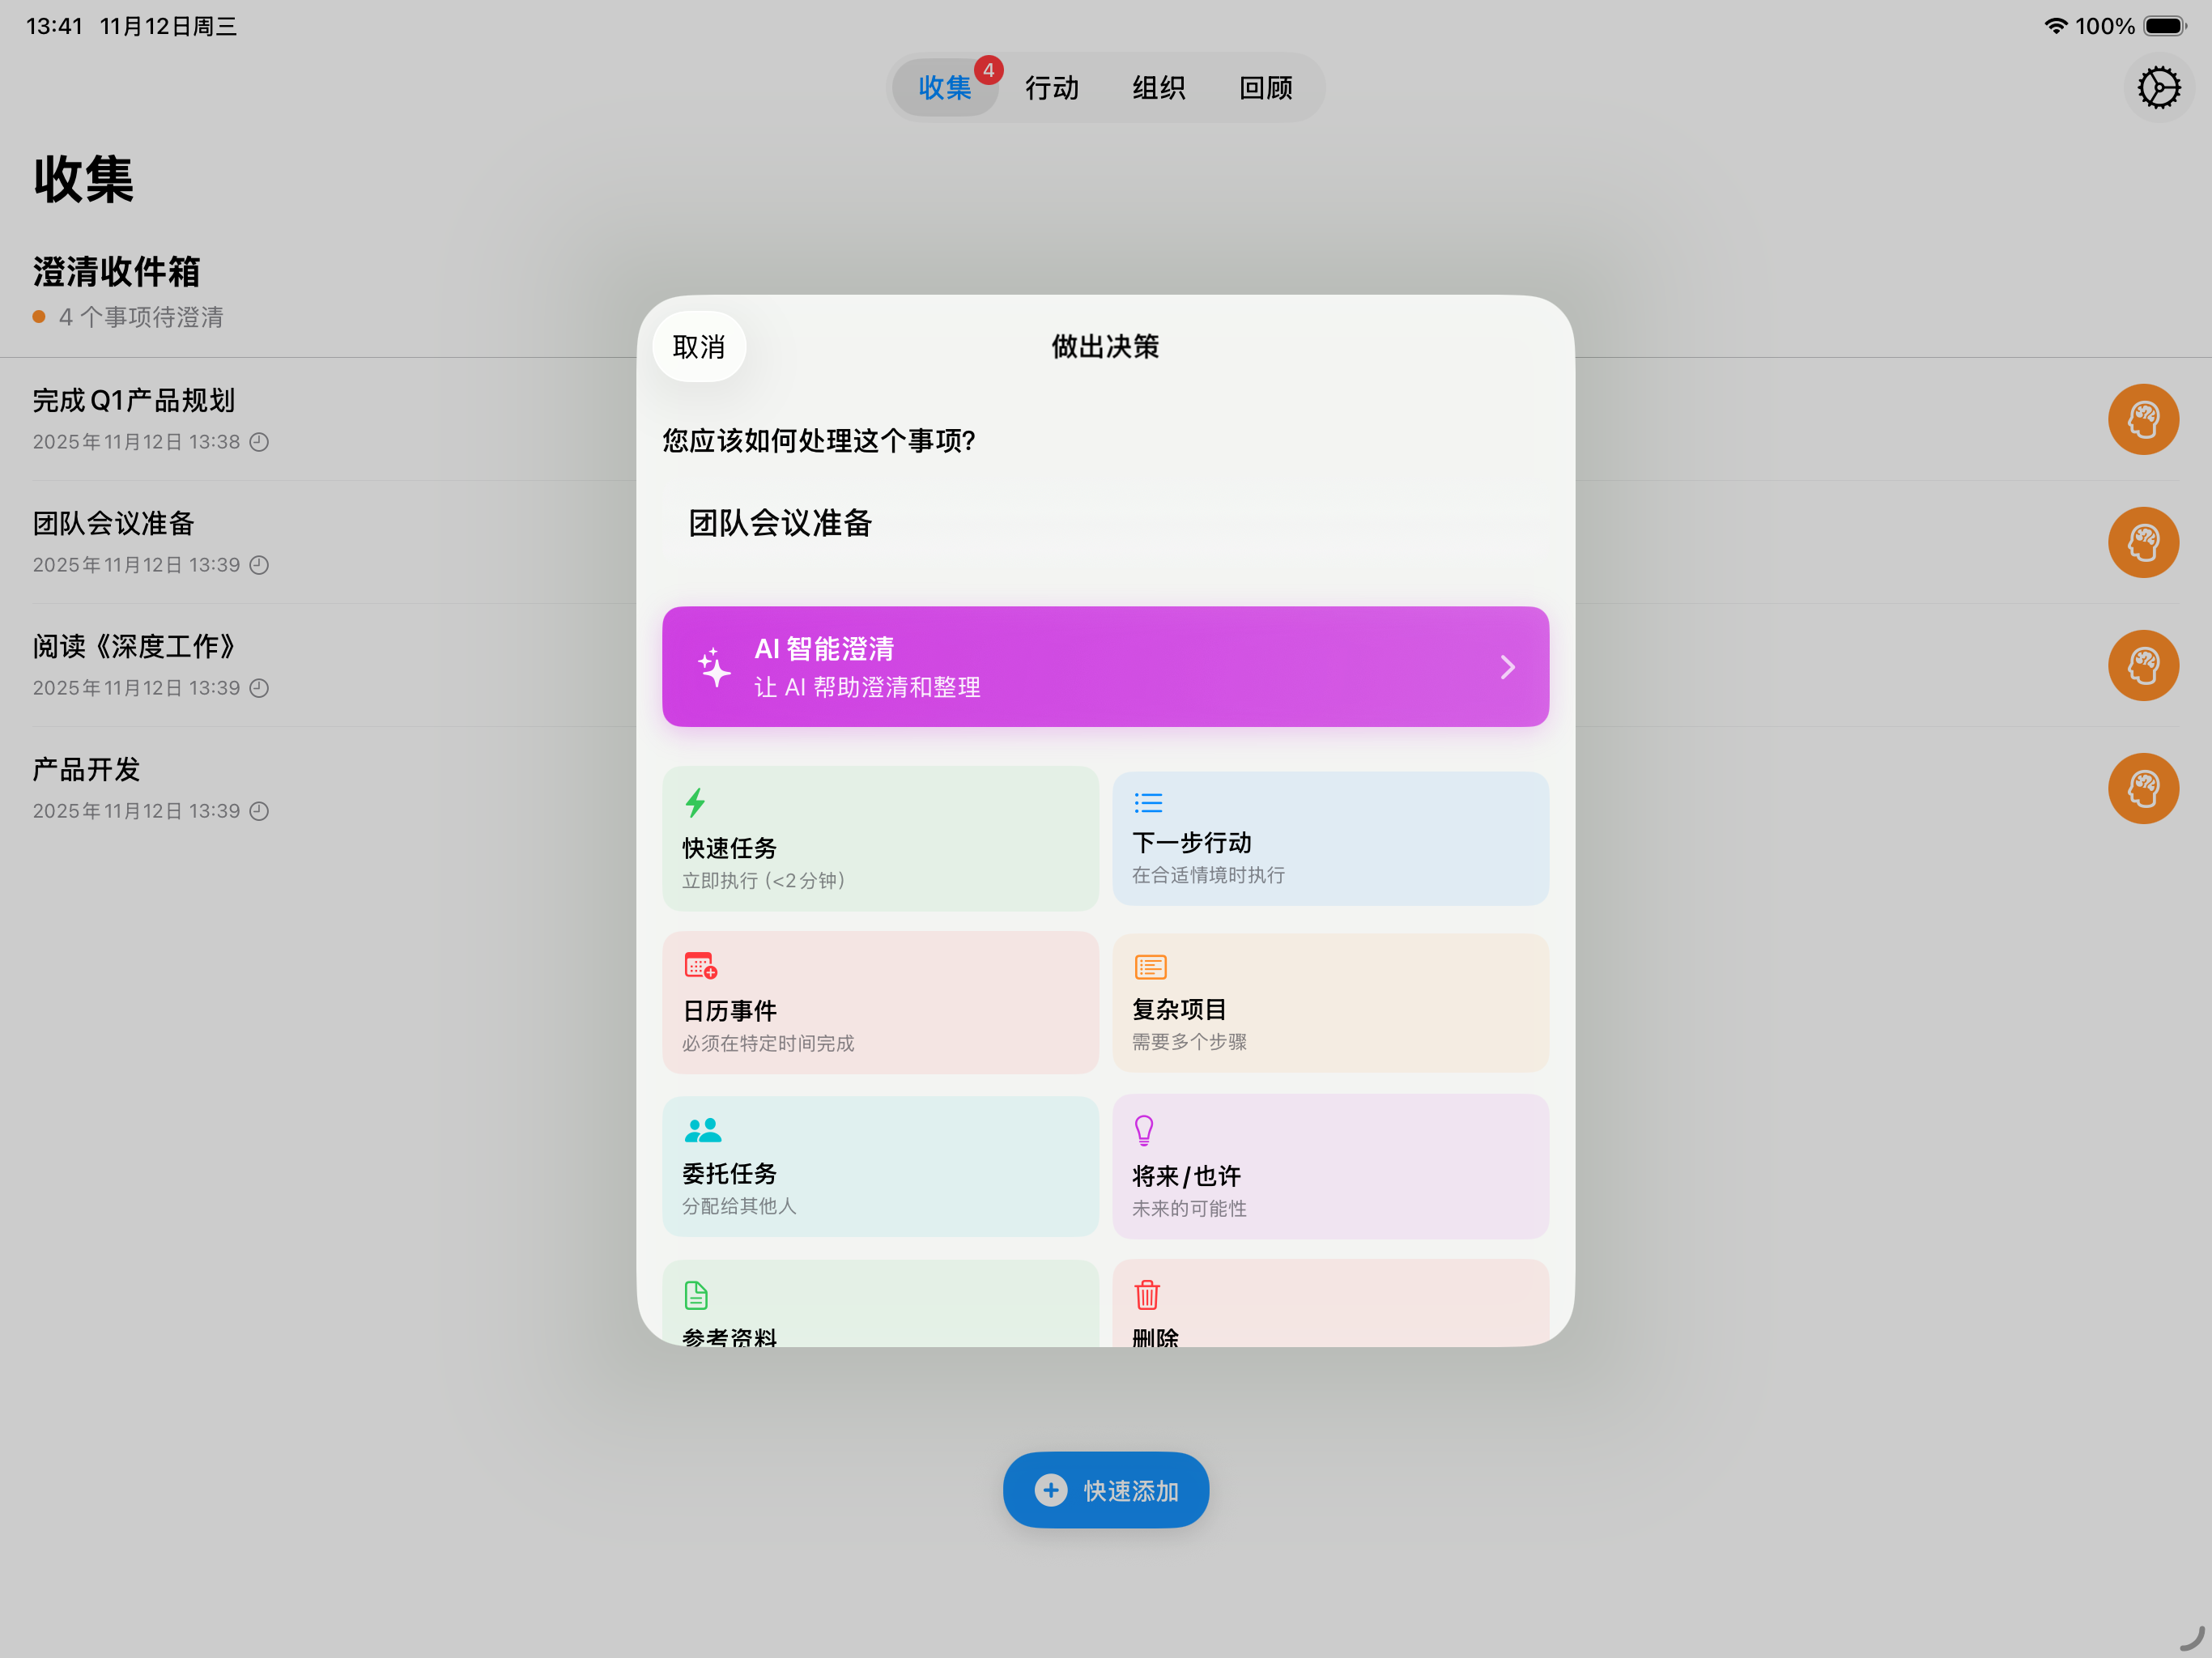This screenshot has height=1658, width=2212.
Task: Open AI 智能澄清 assistant
Action: [x=1104, y=666]
